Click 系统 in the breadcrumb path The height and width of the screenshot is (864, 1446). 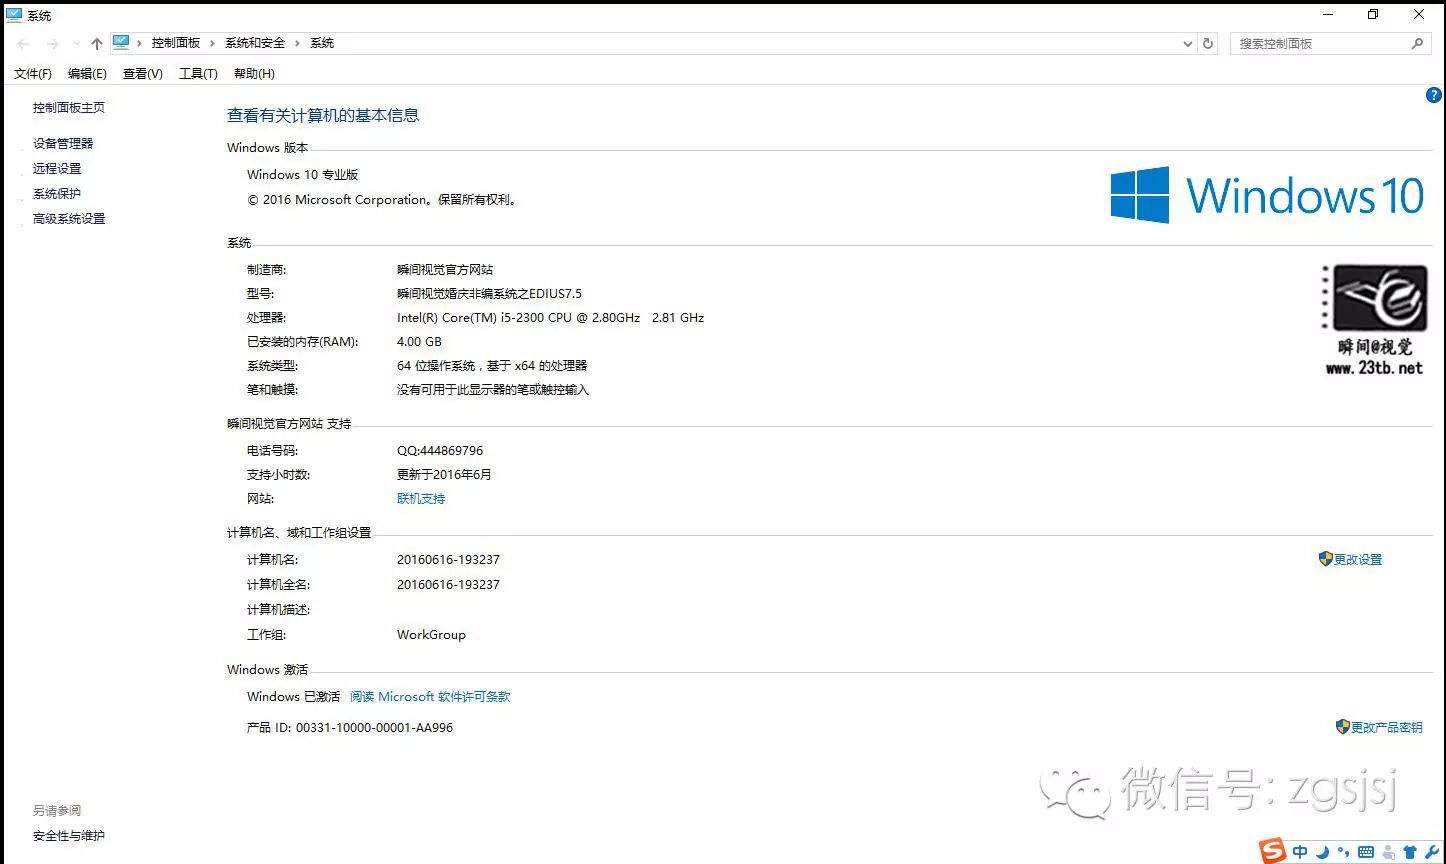[x=322, y=43]
